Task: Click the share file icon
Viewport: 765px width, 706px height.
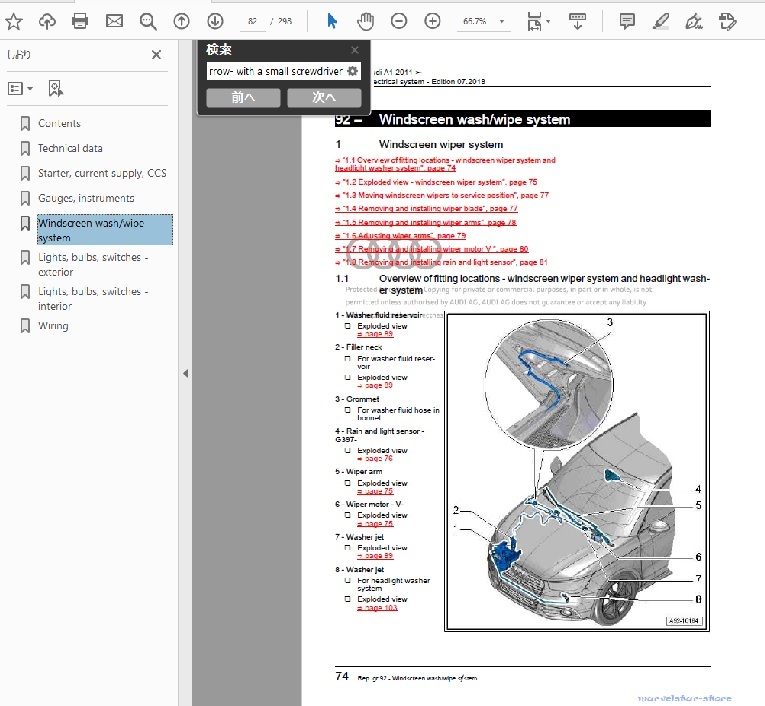Action: pos(727,22)
